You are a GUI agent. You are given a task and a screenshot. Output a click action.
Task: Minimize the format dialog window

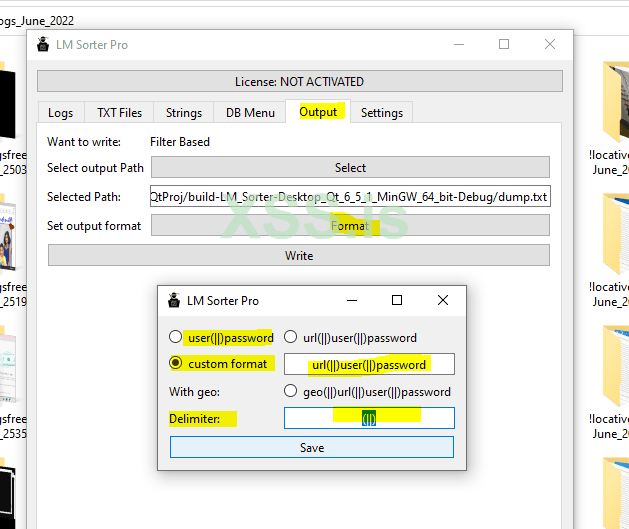352,300
